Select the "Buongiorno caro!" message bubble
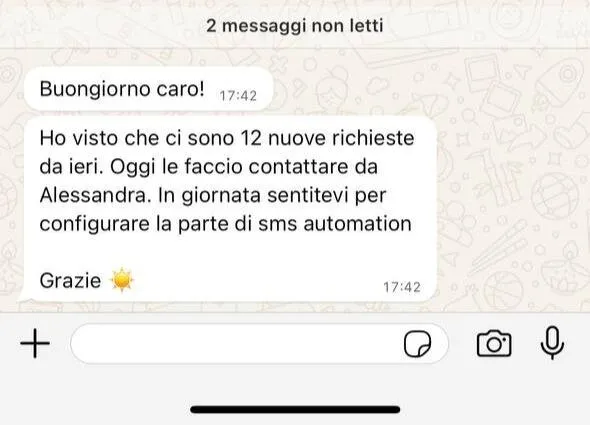This screenshot has height=425, width=590. [x=149, y=89]
